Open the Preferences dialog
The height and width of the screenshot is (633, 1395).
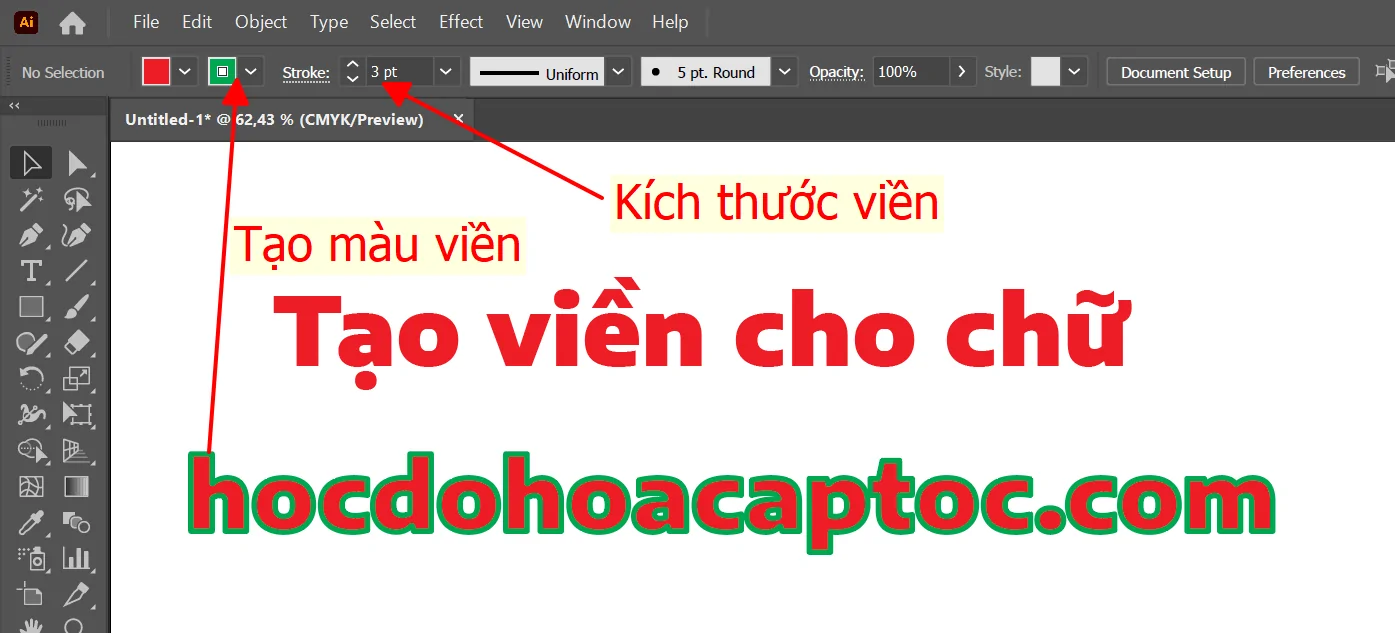(1305, 71)
